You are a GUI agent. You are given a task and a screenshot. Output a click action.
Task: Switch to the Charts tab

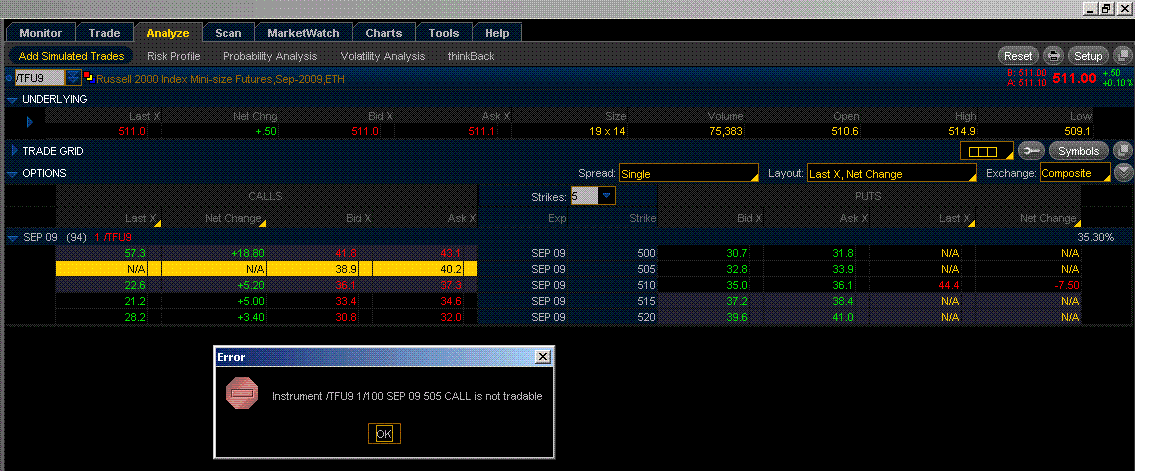click(384, 33)
